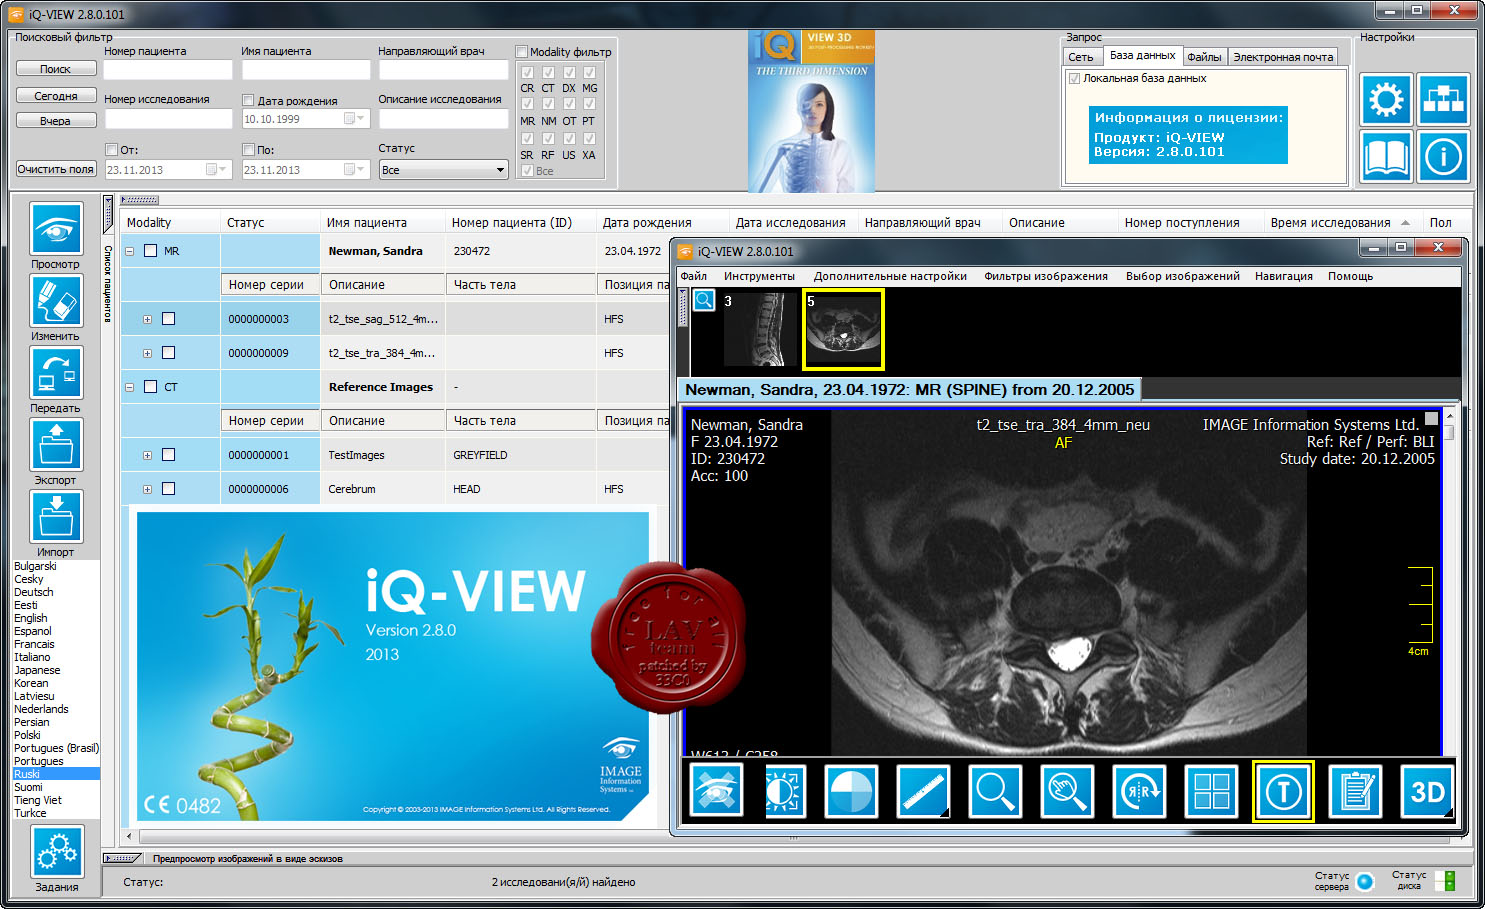Collapse the CT study tree node

(x=129, y=387)
